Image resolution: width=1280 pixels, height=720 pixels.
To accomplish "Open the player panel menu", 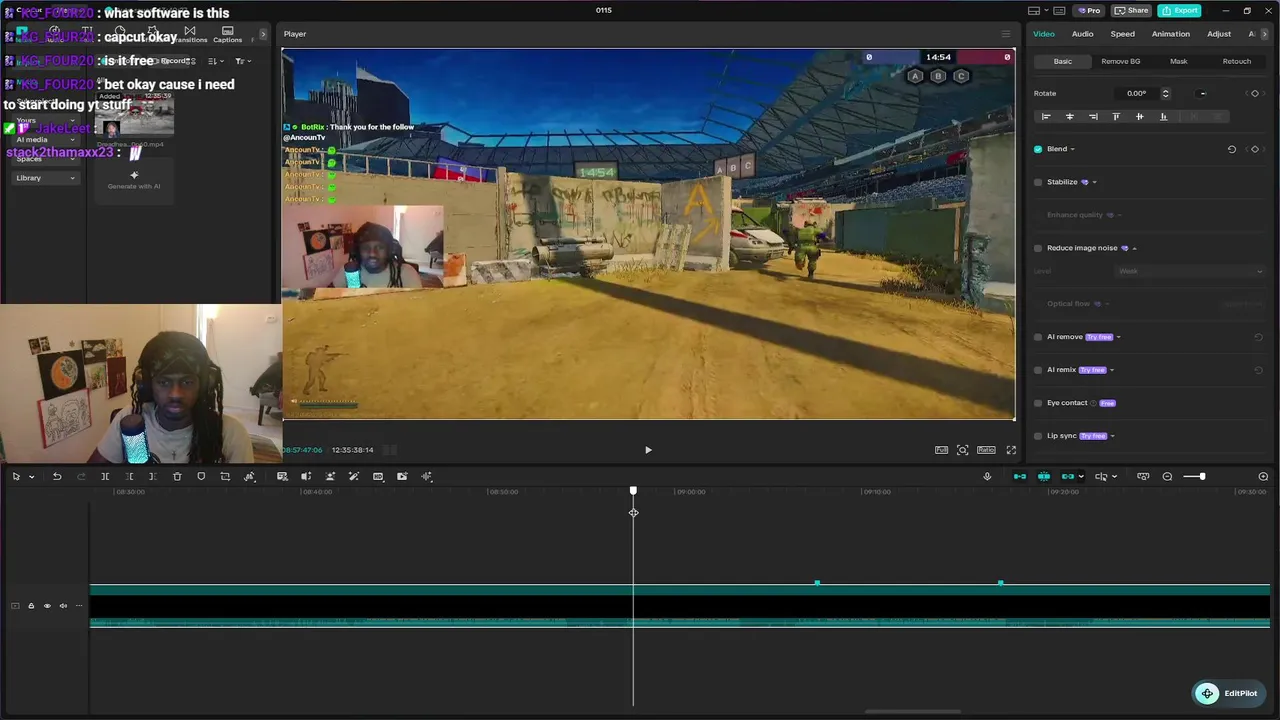I will (x=1006, y=34).
